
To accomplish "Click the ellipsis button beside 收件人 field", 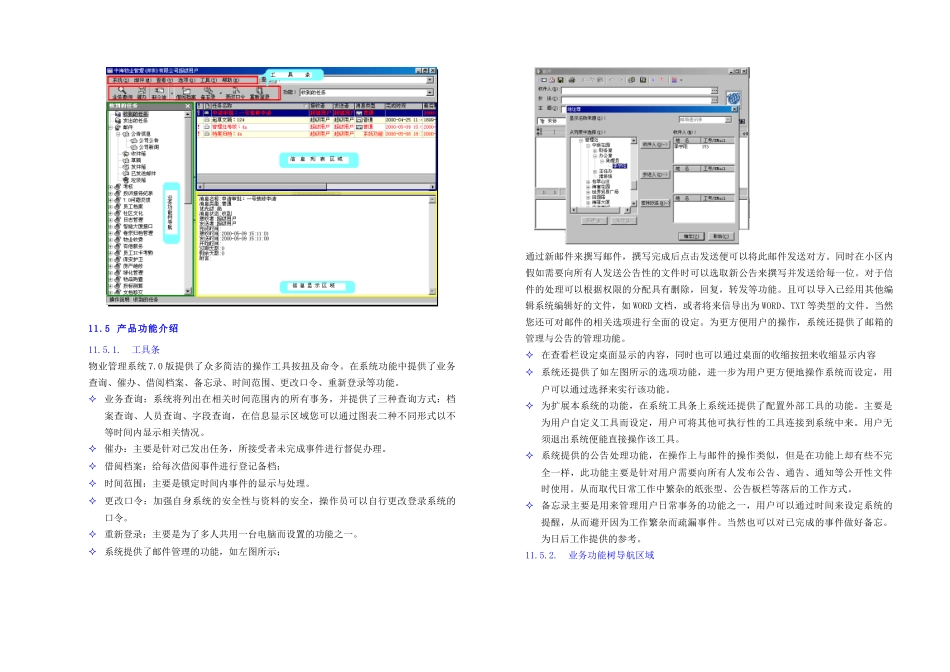I will click(714, 90).
